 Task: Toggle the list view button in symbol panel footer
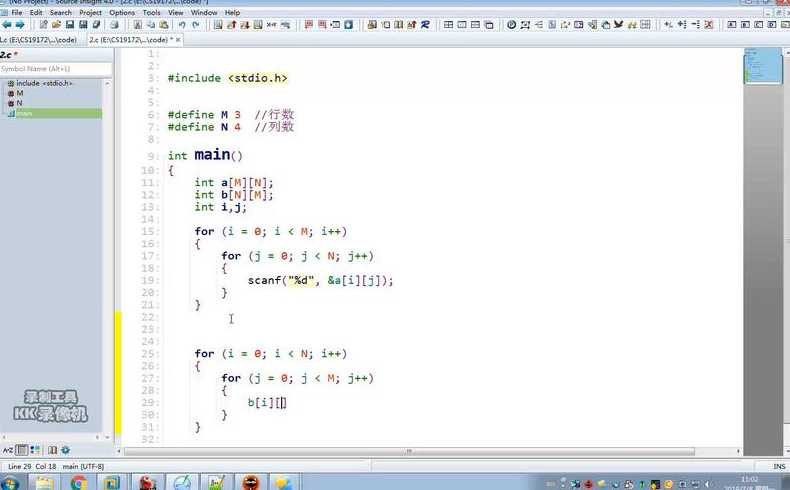(x=21, y=450)
